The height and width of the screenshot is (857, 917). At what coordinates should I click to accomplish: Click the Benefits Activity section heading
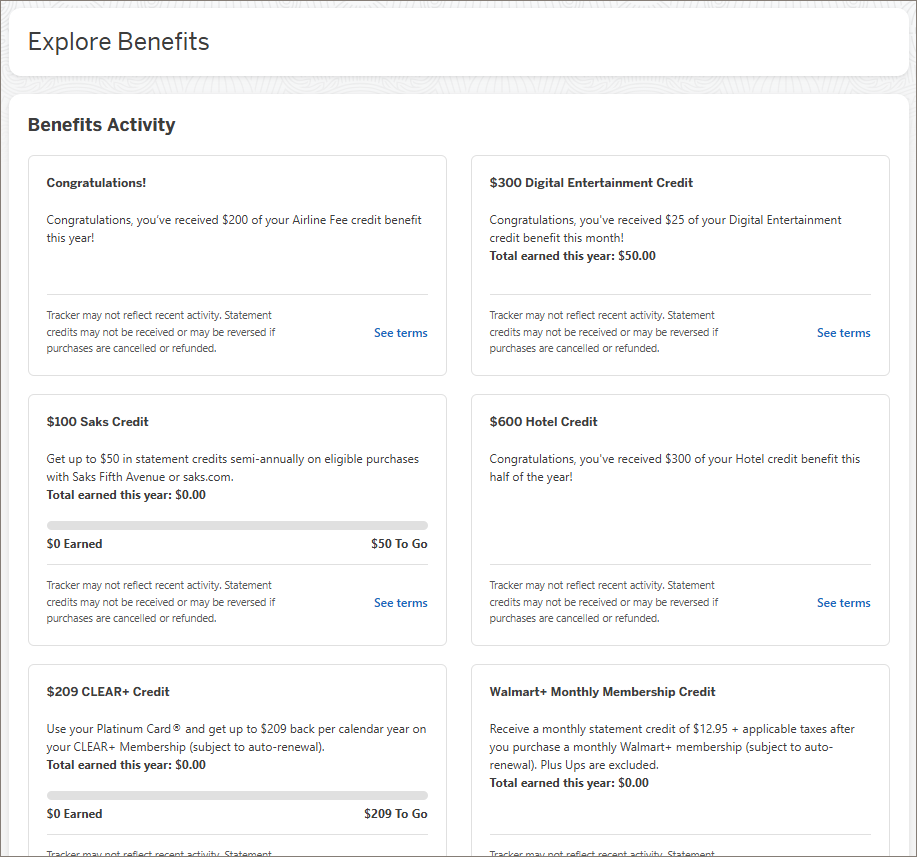(102, 125)
